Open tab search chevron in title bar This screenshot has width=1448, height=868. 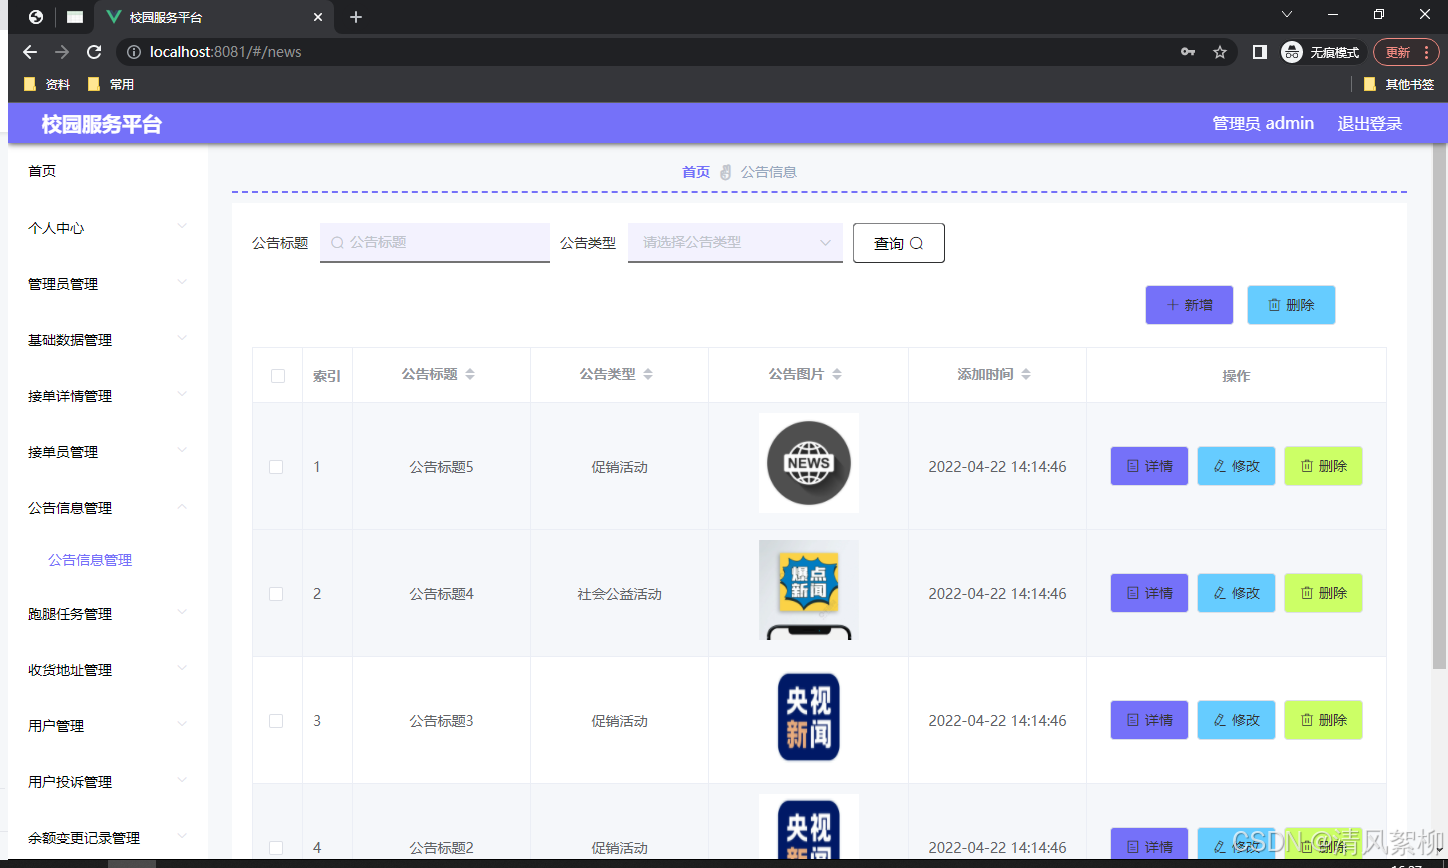coord(1287,14)
